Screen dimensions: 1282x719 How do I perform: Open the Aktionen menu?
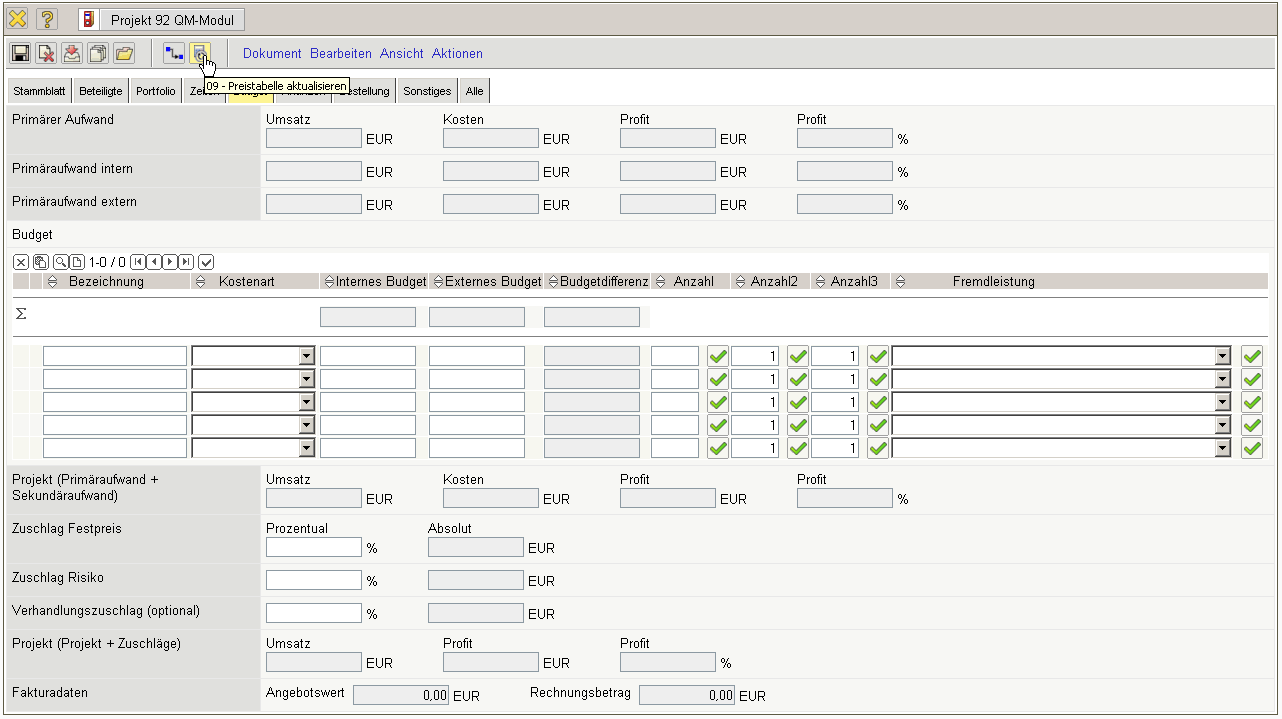click(x=457, y=53)
